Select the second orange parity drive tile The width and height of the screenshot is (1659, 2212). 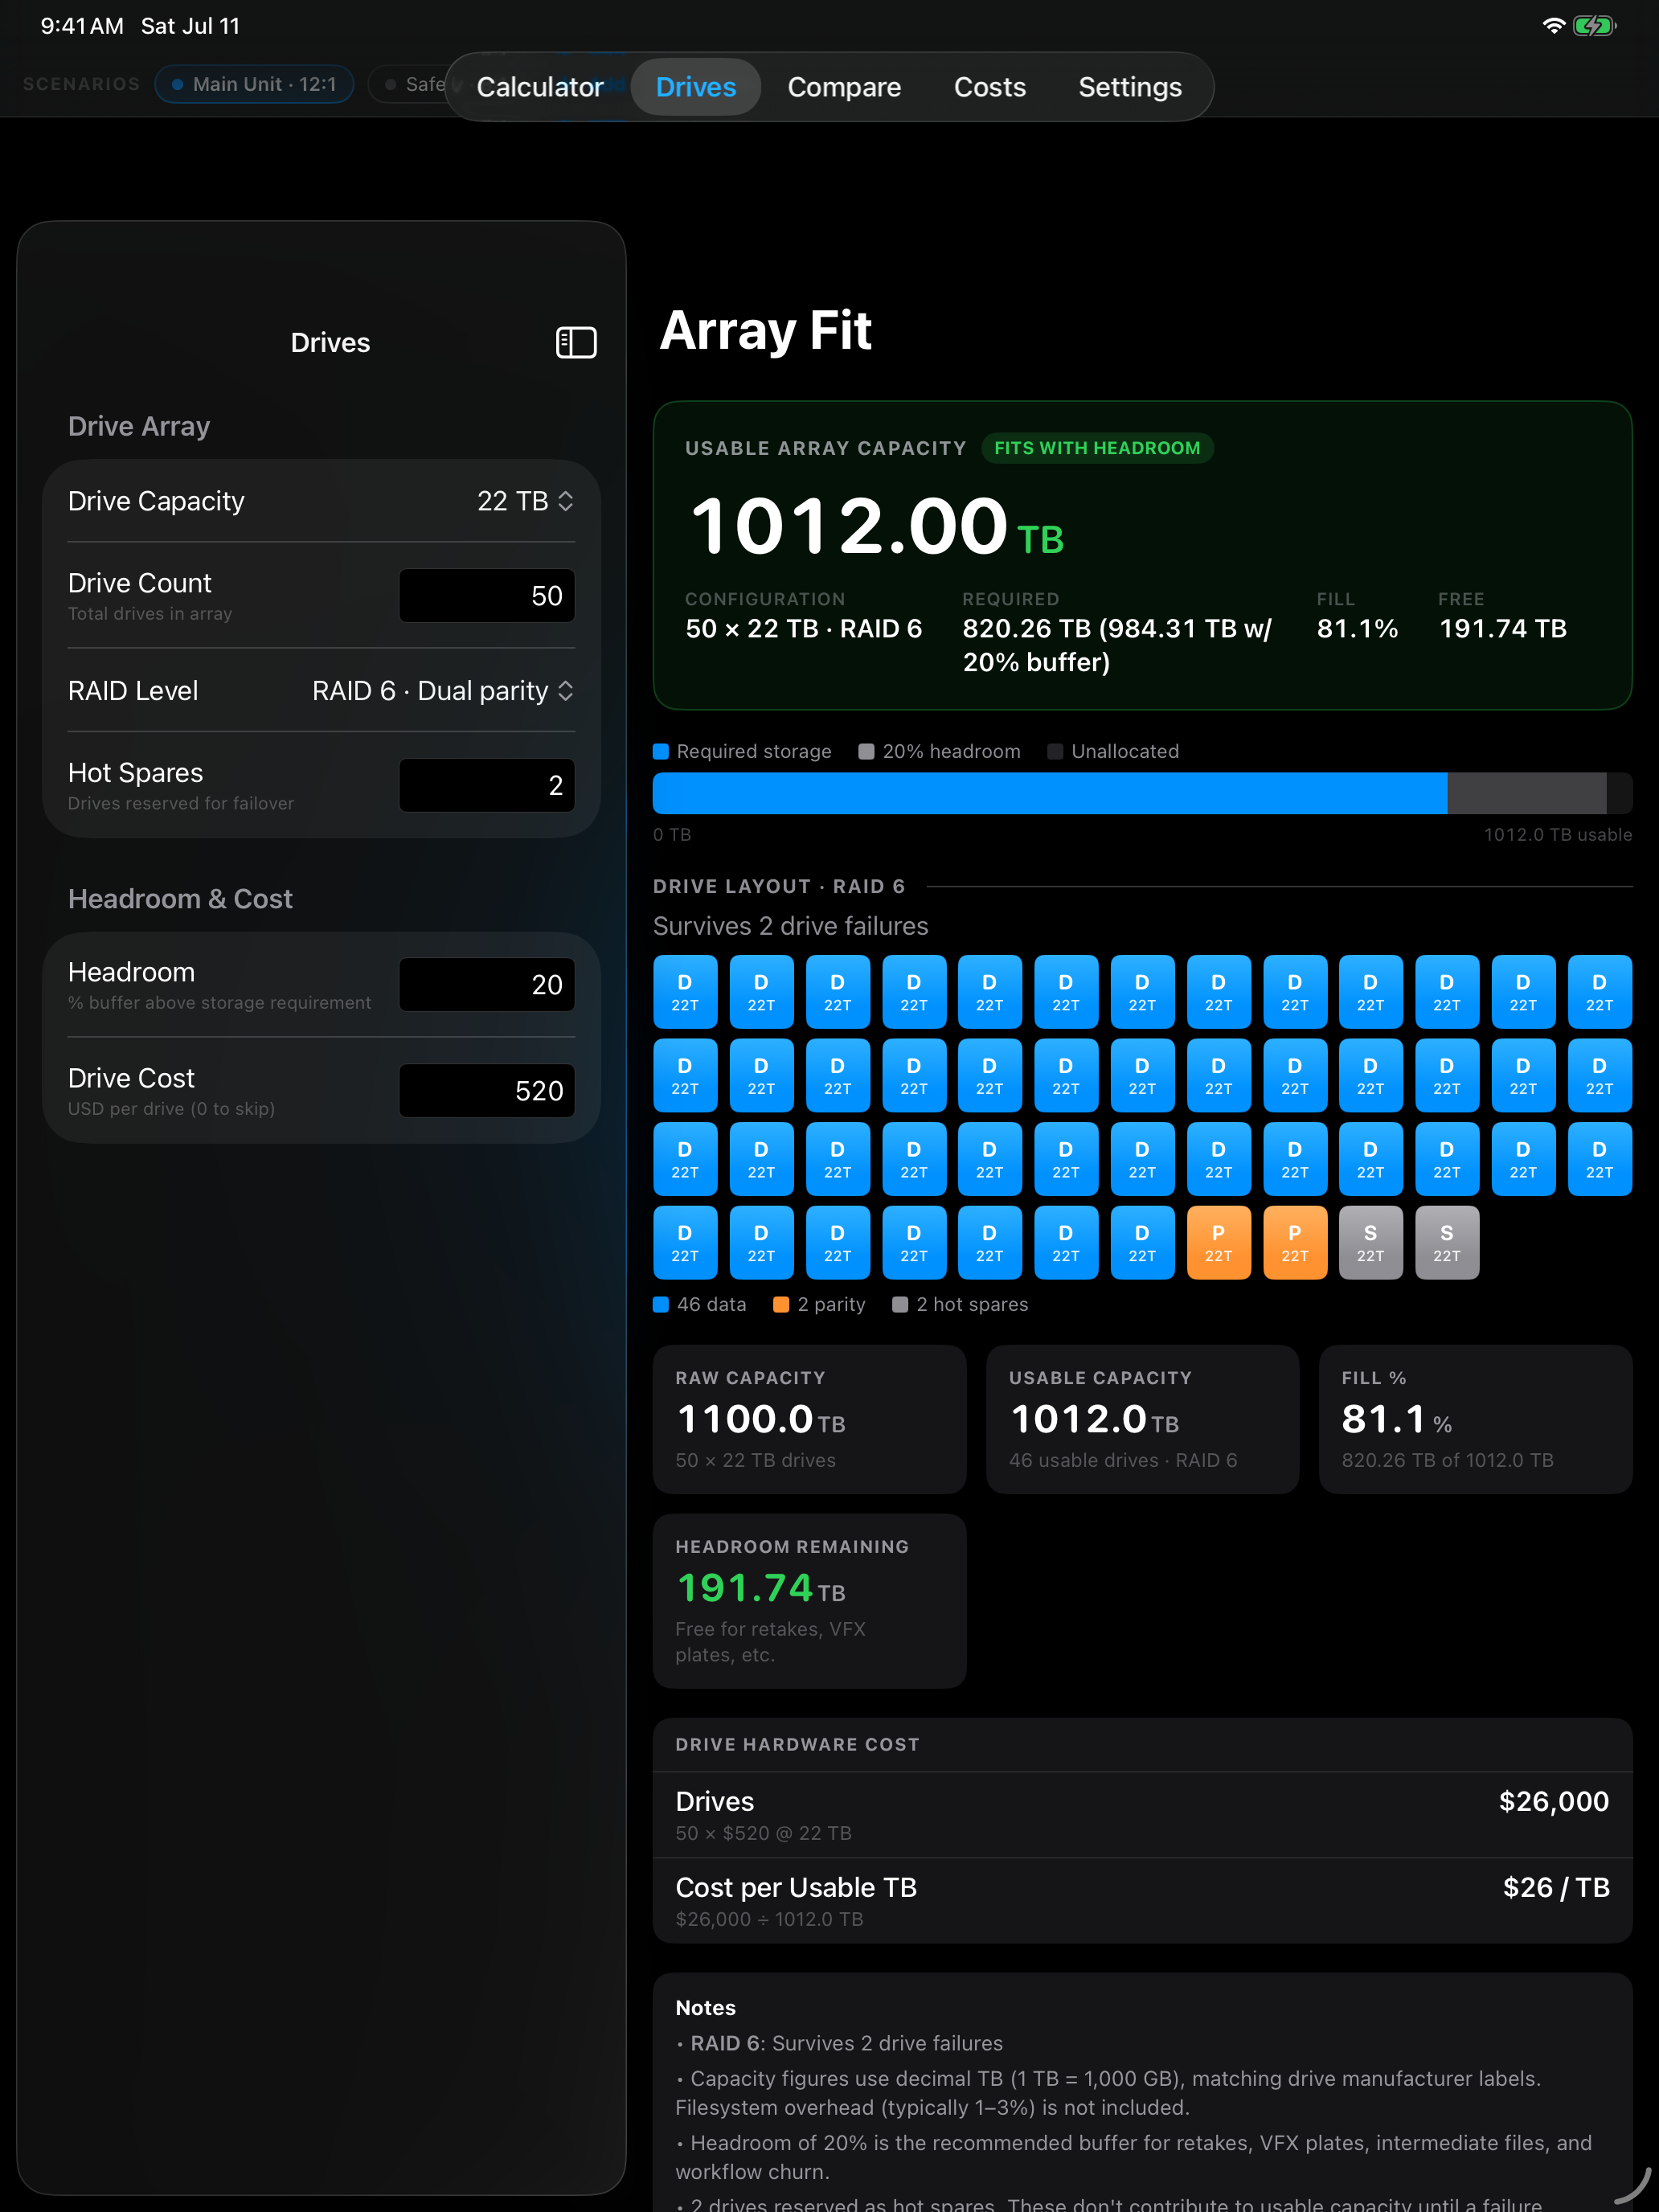(x=1295, y=1243)
